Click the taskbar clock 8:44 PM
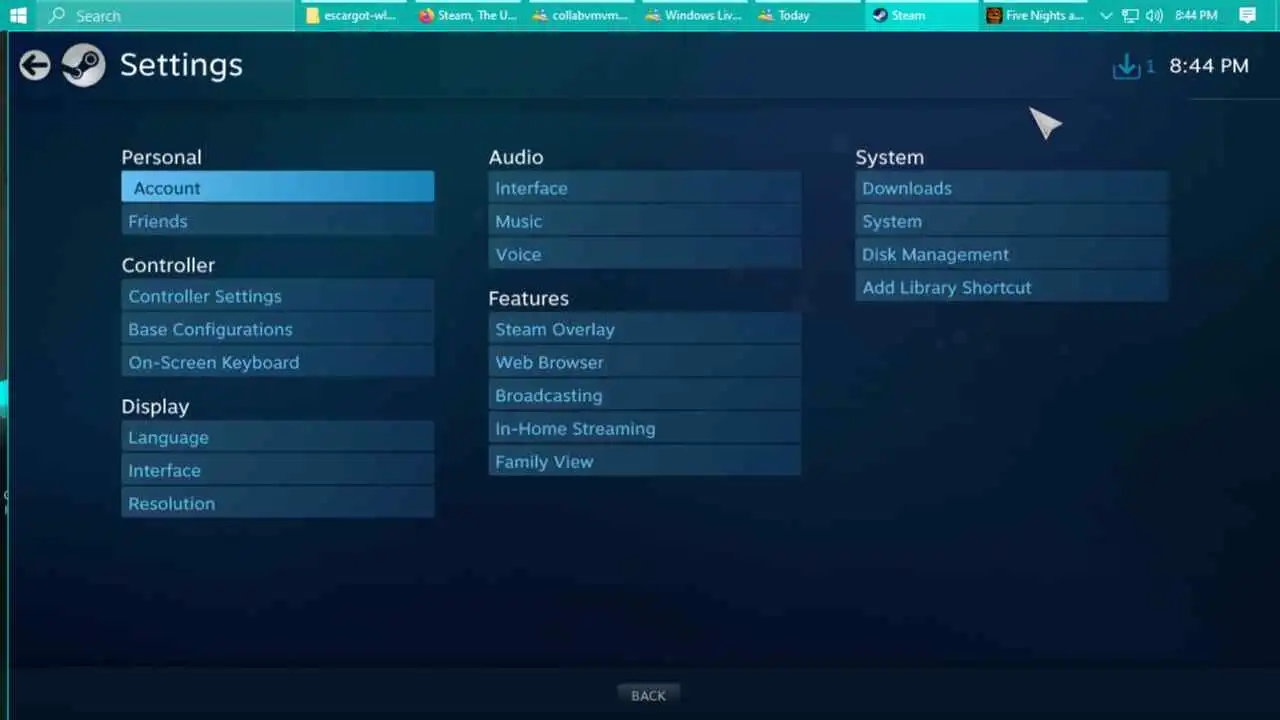 (1196, 15)
